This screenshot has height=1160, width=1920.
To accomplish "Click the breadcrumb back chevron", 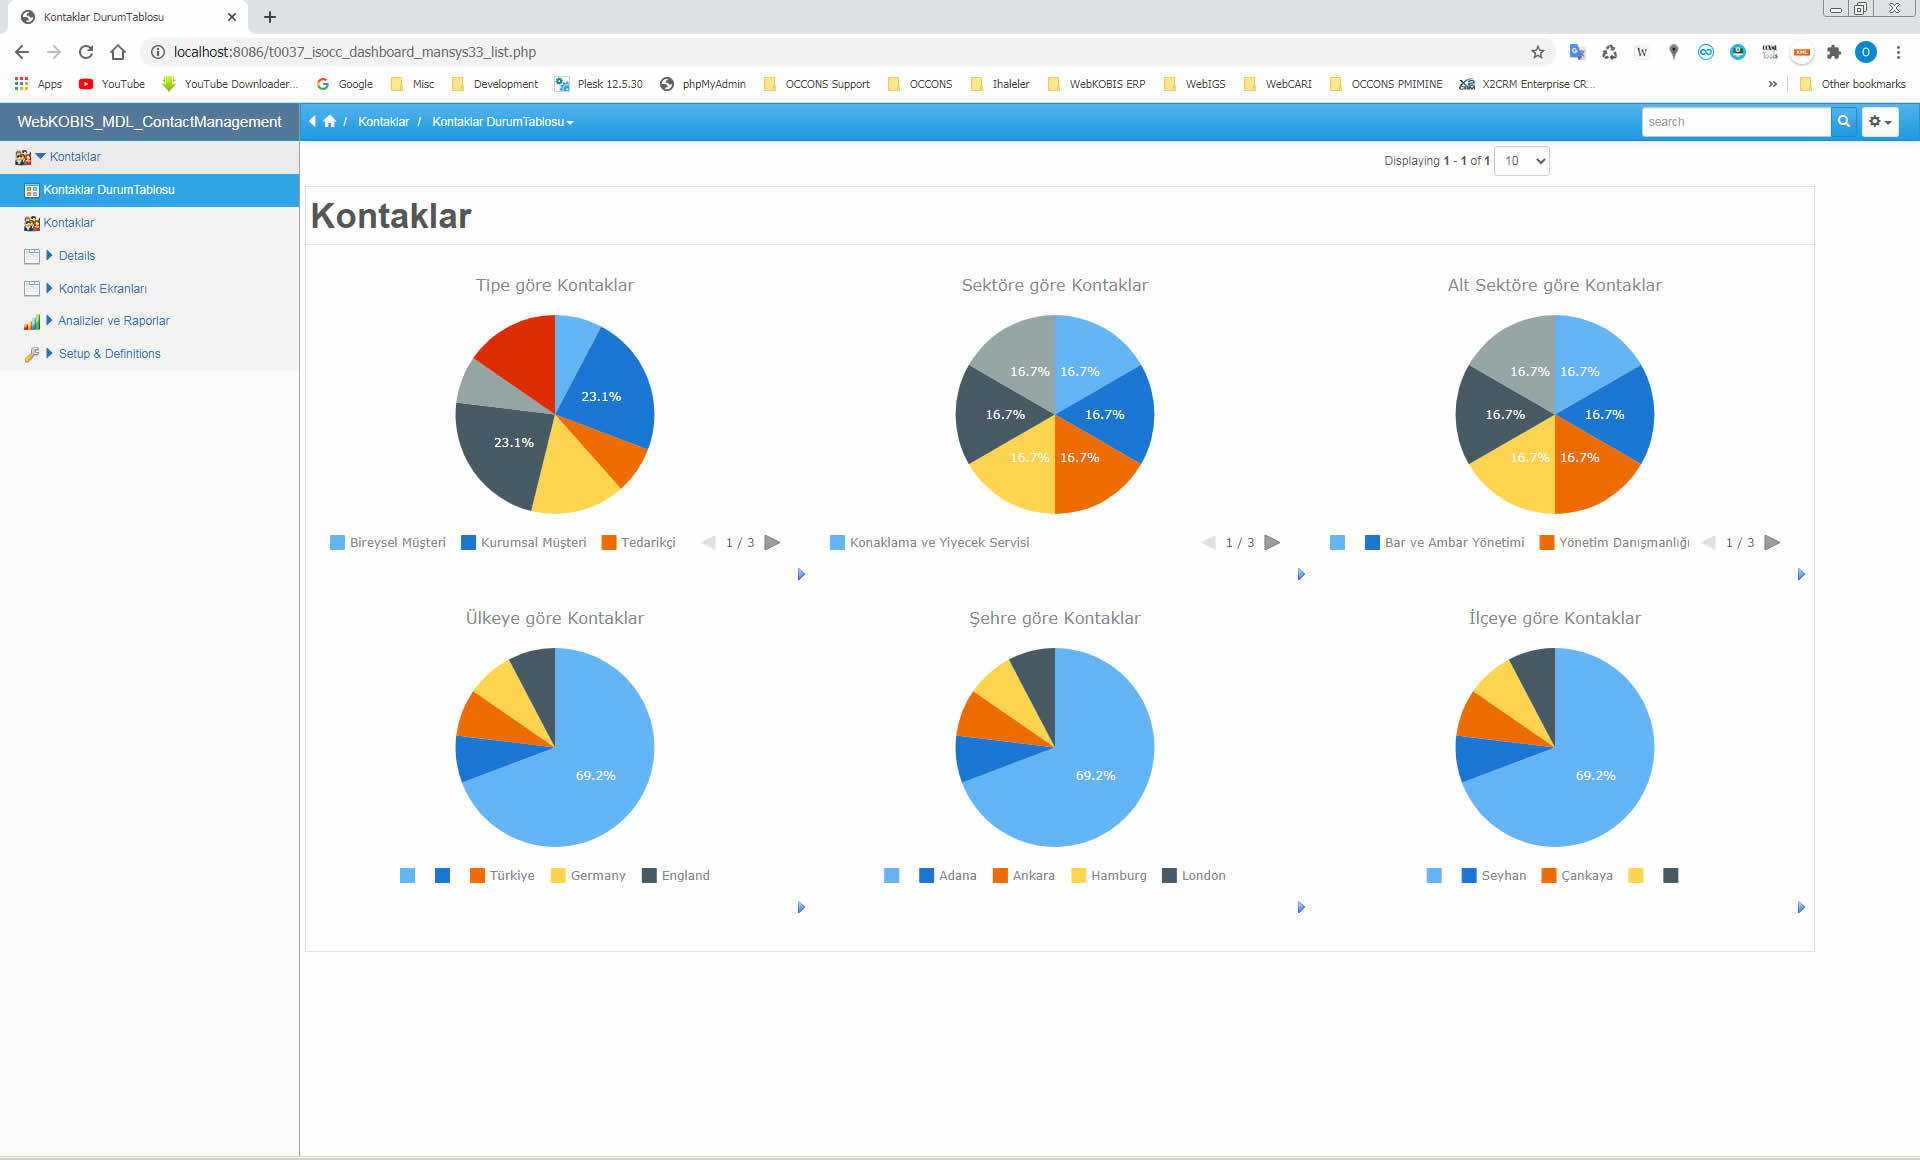I will pos(312,121).
